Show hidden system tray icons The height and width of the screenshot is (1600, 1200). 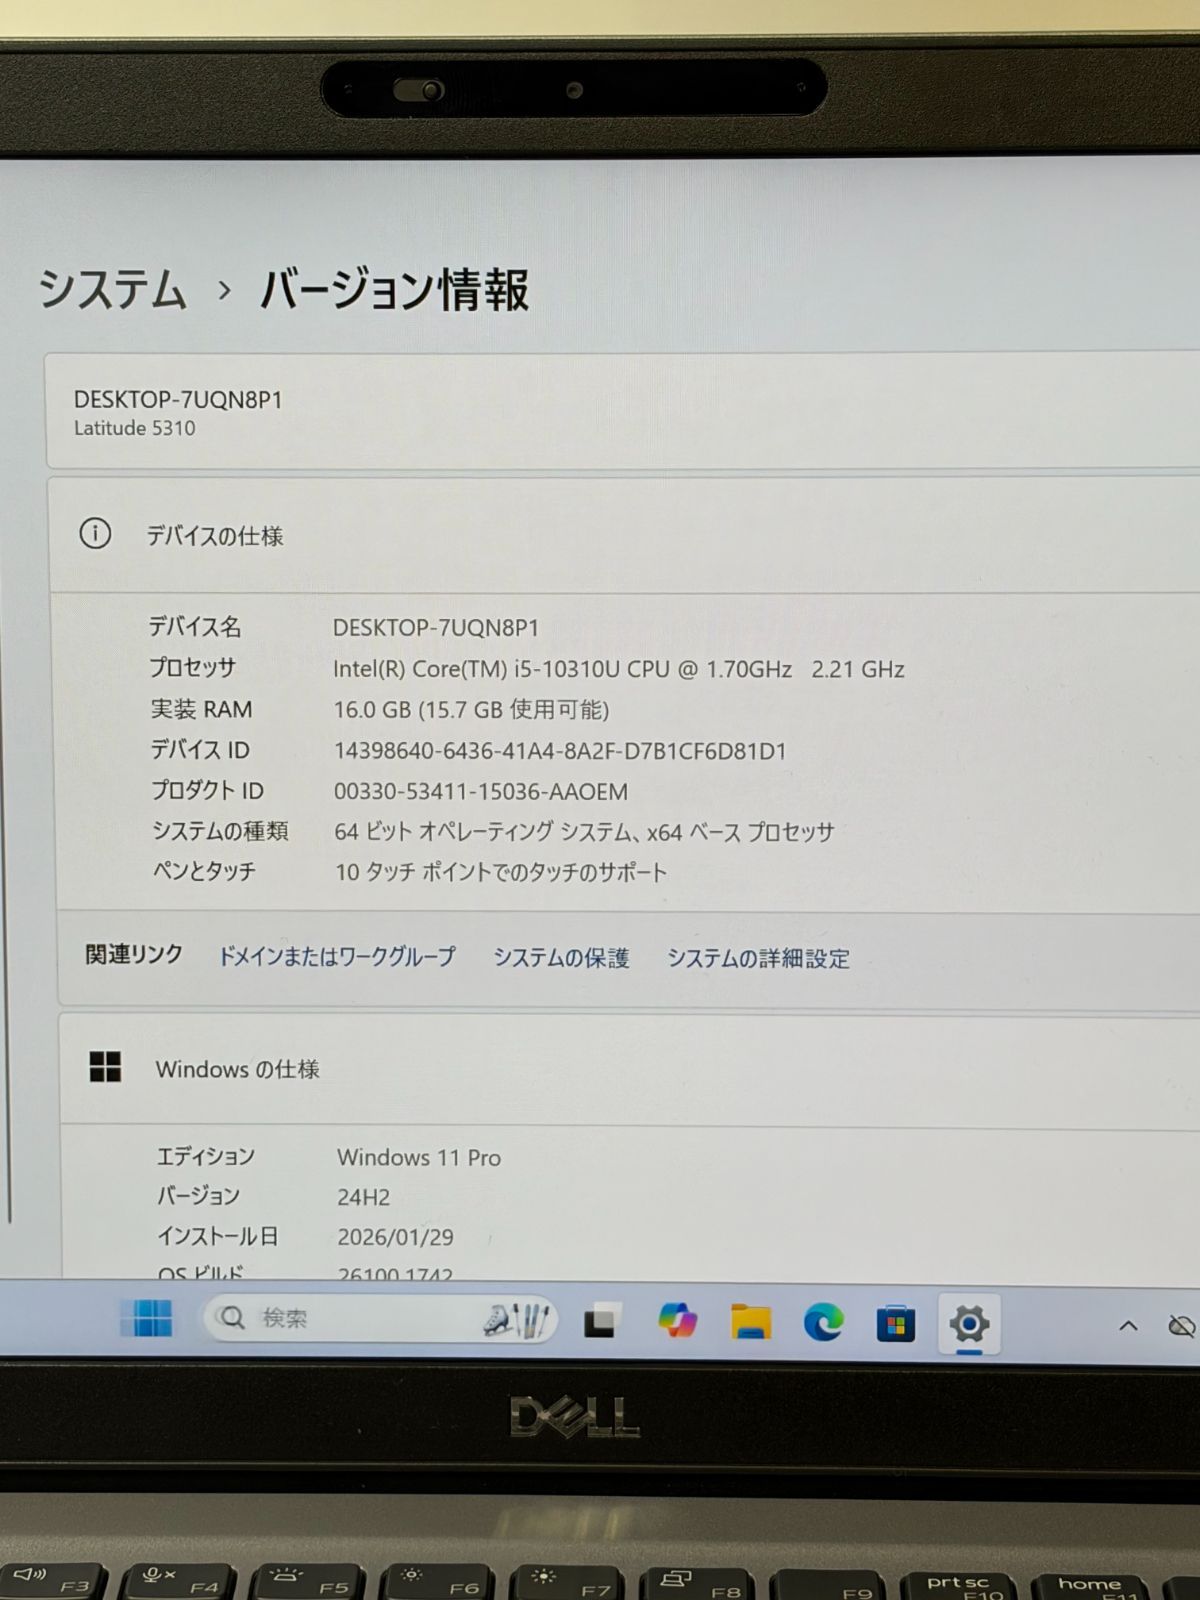[x=1128, y=1326]
